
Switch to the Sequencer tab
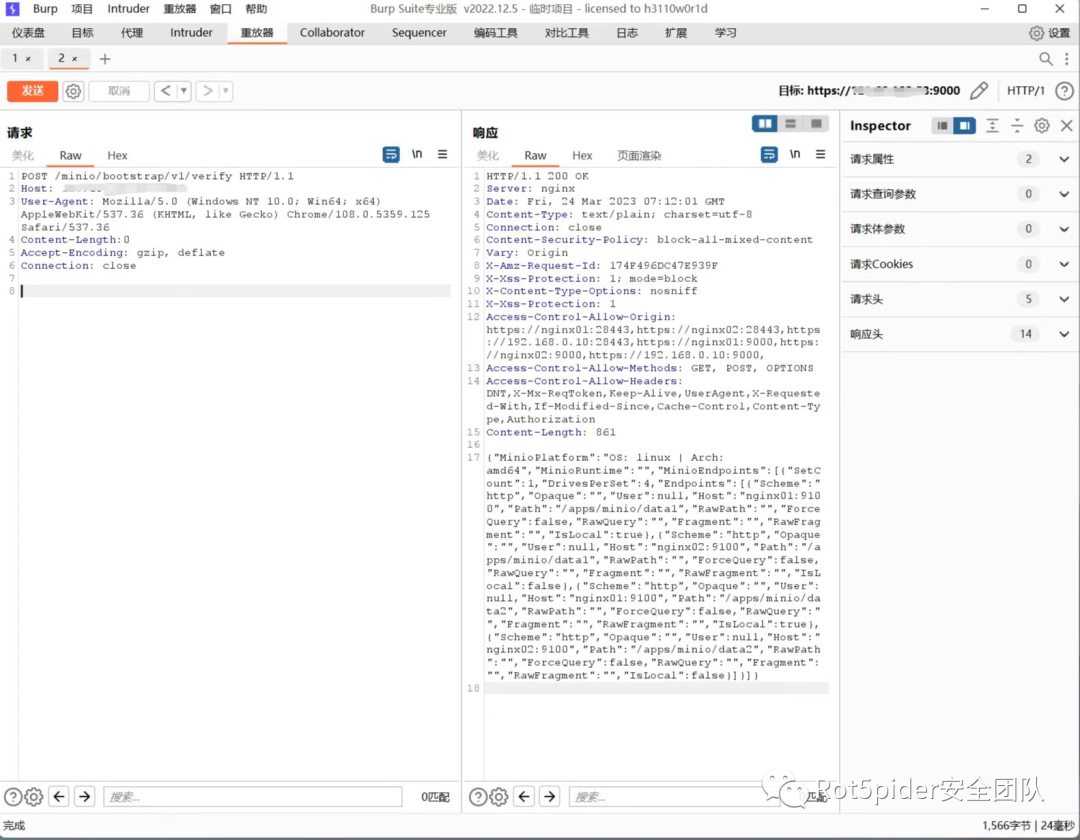[x=419, y=33]
